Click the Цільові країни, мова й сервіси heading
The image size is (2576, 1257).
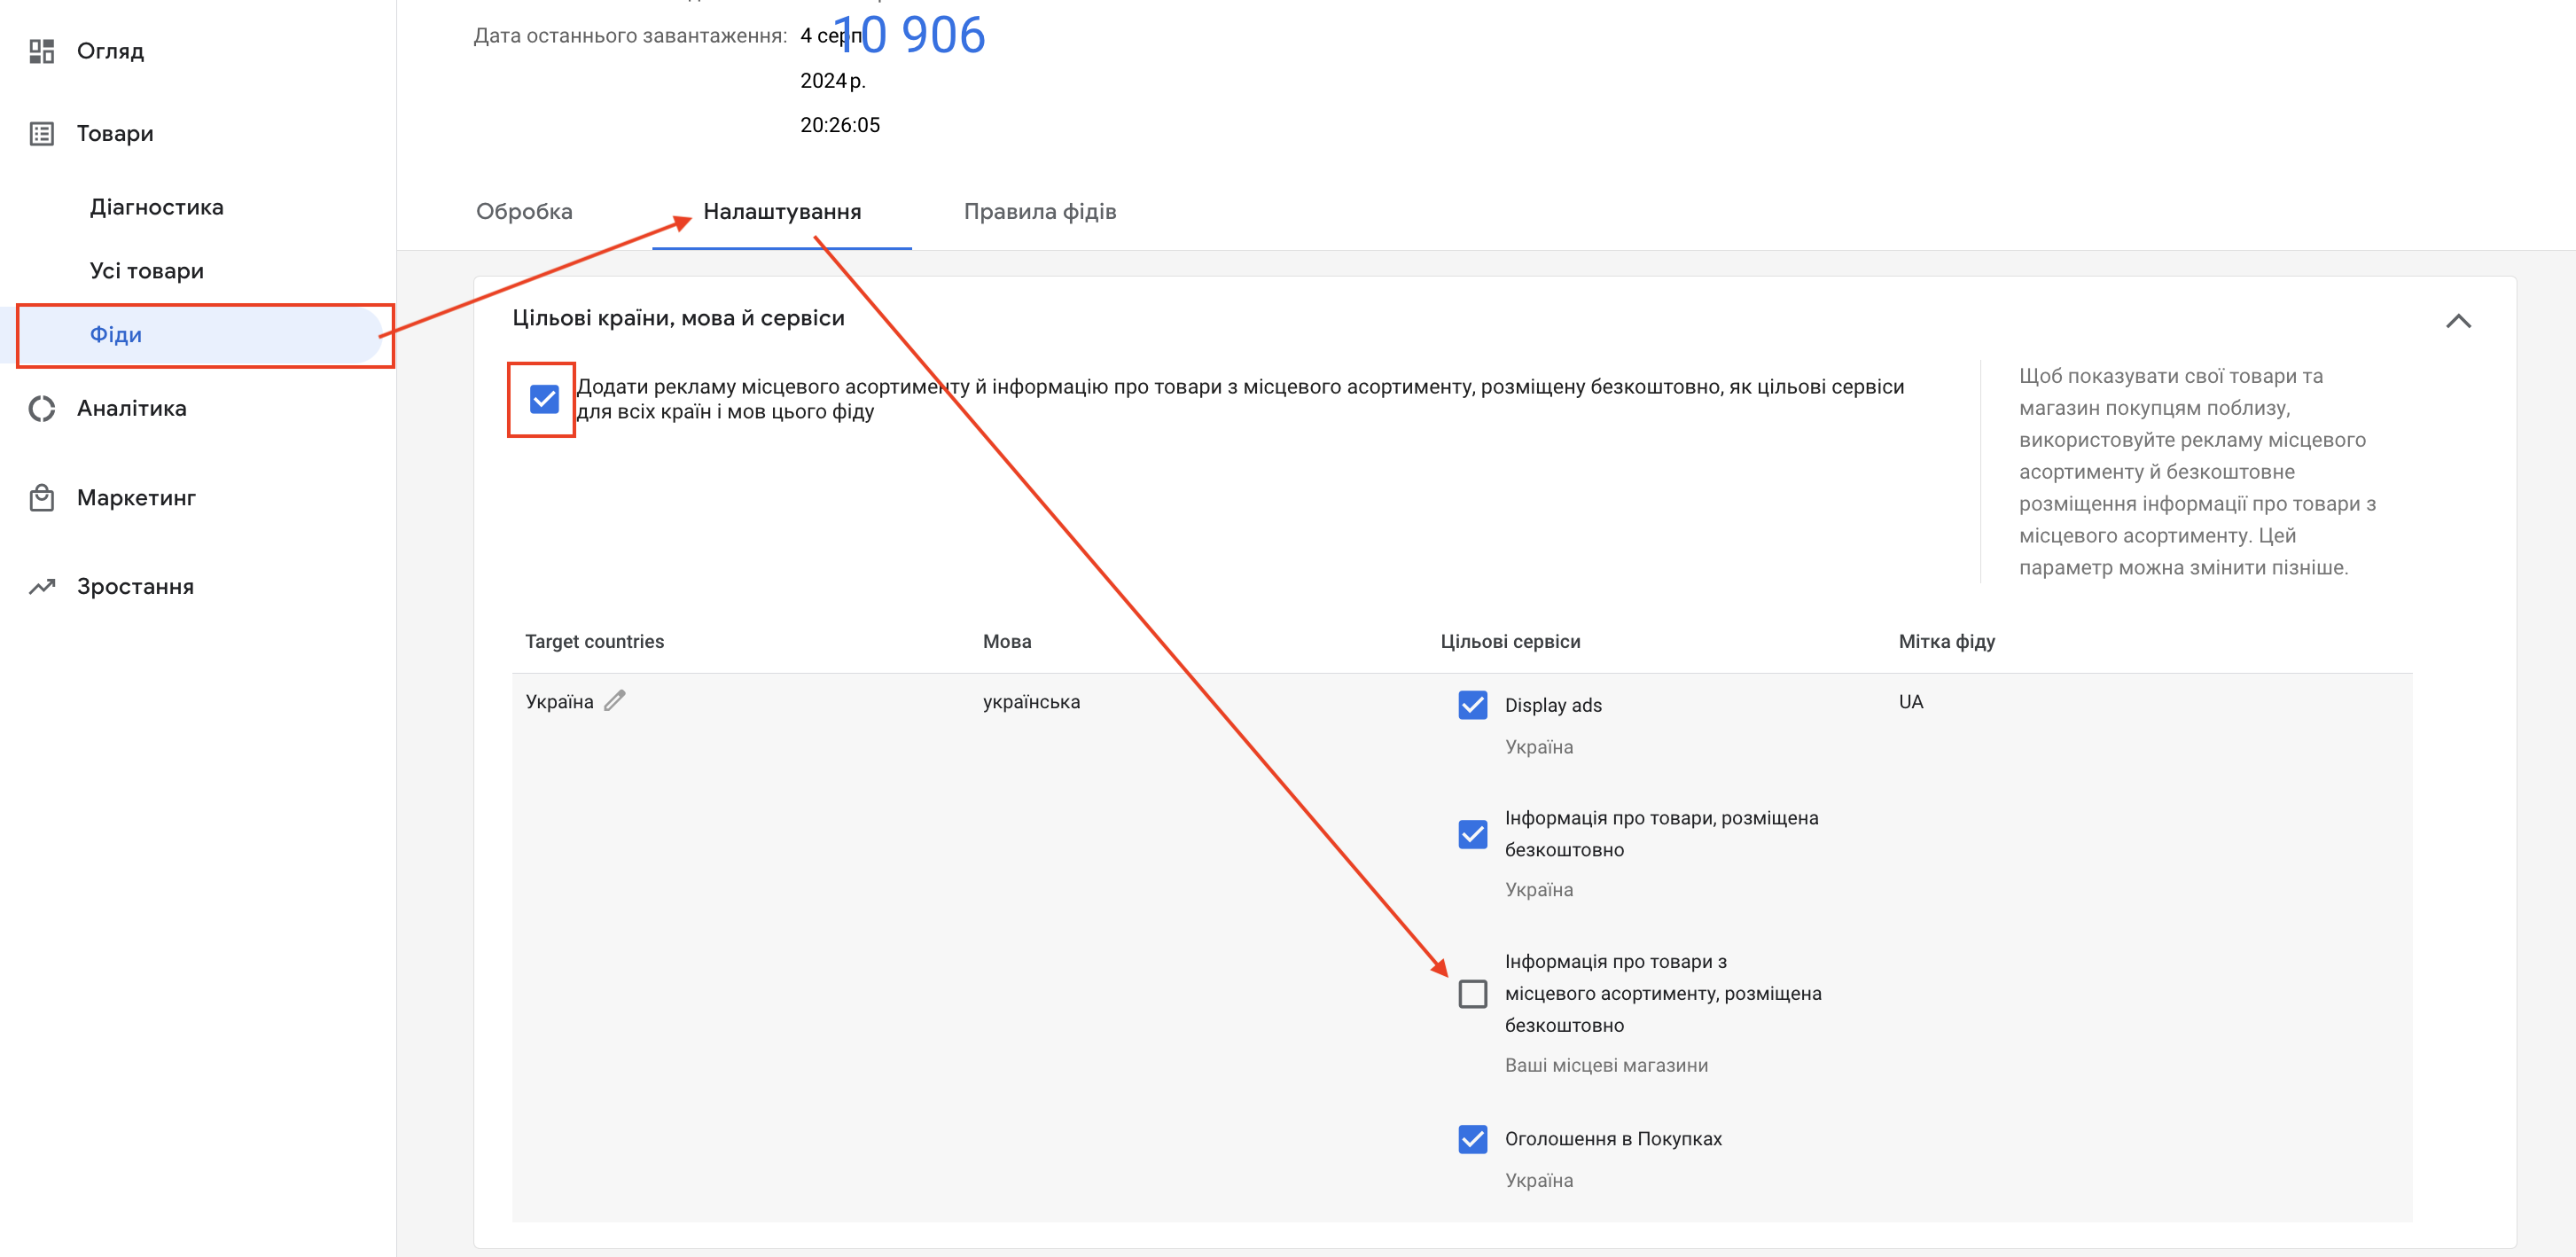coord(678,318)
